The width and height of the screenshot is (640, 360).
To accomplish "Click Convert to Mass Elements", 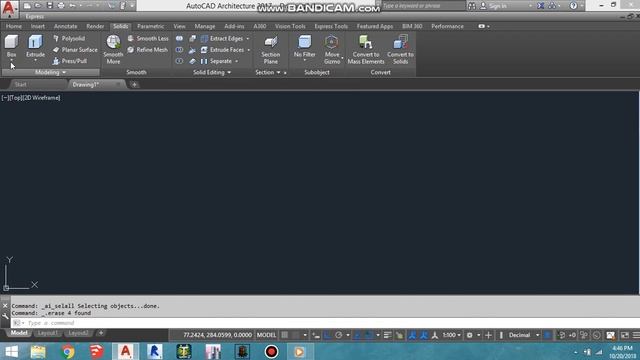I will (366, 49).
